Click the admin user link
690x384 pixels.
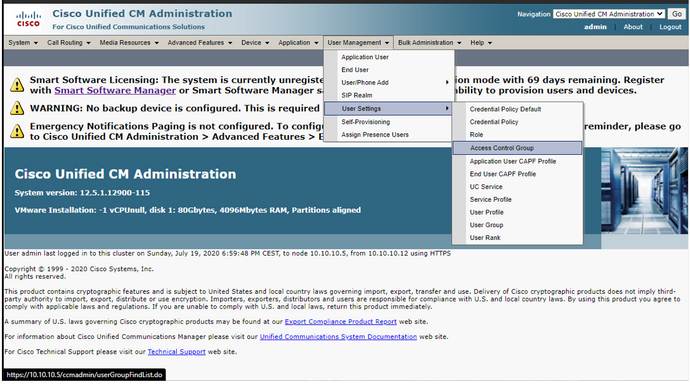pos(595,27)
